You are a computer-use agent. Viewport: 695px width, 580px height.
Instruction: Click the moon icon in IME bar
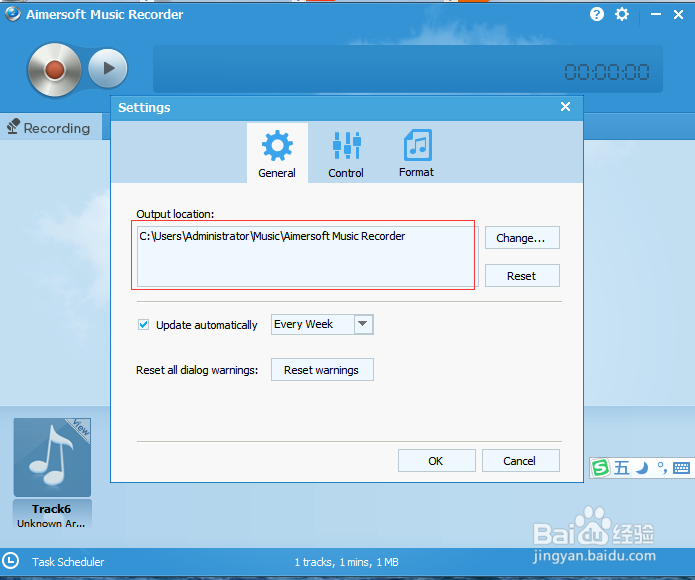(642, 468)
